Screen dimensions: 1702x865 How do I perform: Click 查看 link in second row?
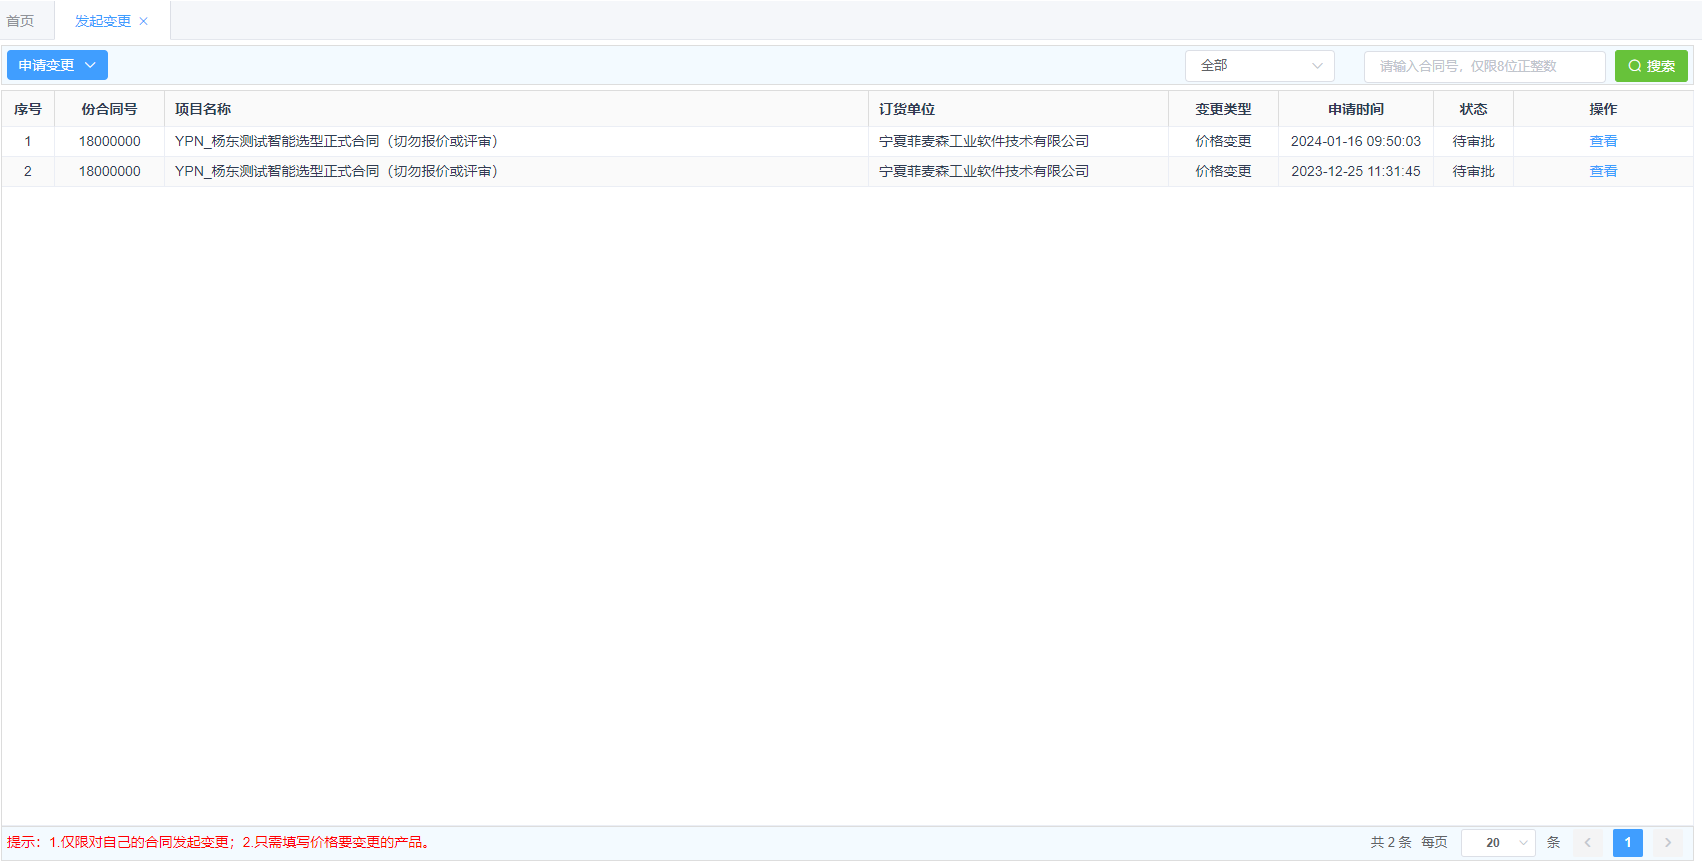point(1602,172)
